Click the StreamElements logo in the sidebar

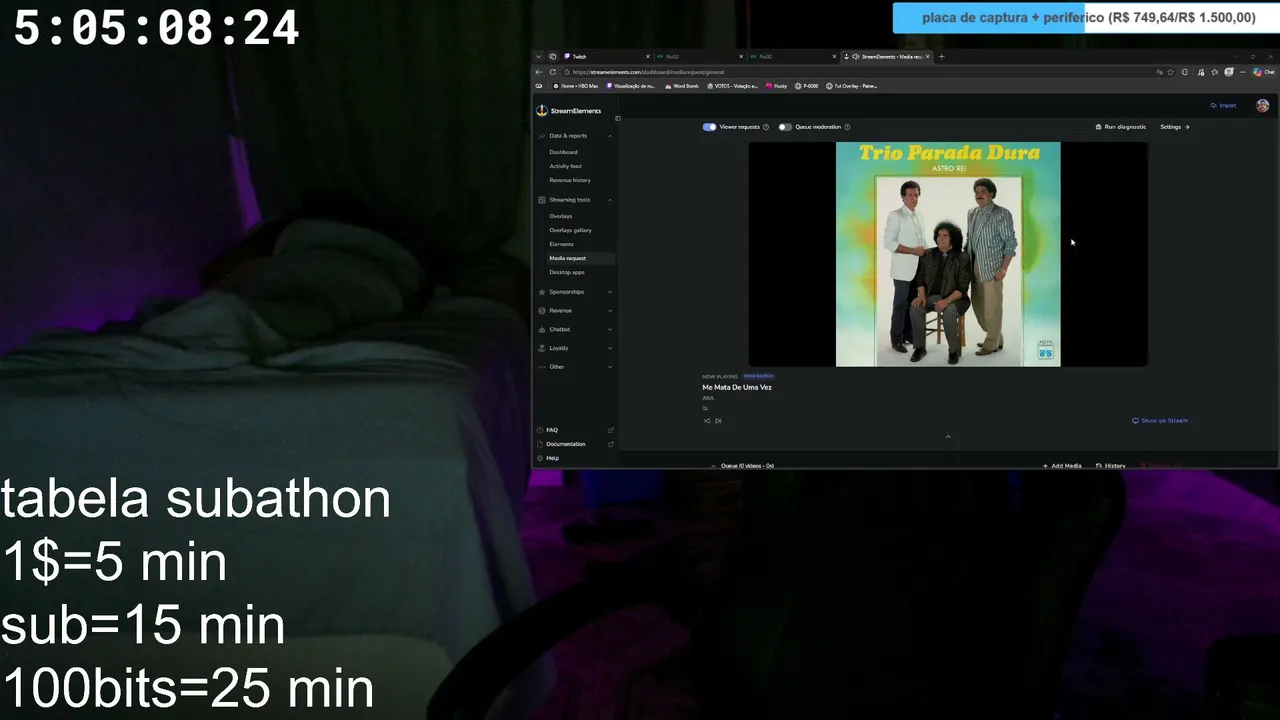click(569, 111)
